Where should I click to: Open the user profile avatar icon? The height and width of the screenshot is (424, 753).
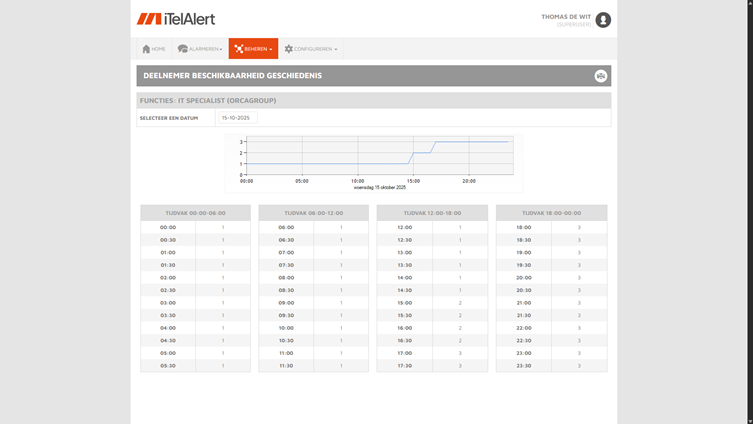pyautogui.click(x=603, y=20)
